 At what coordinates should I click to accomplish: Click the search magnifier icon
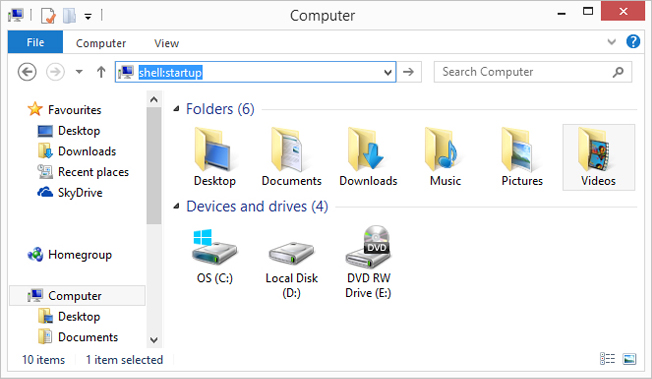(618, 72)
